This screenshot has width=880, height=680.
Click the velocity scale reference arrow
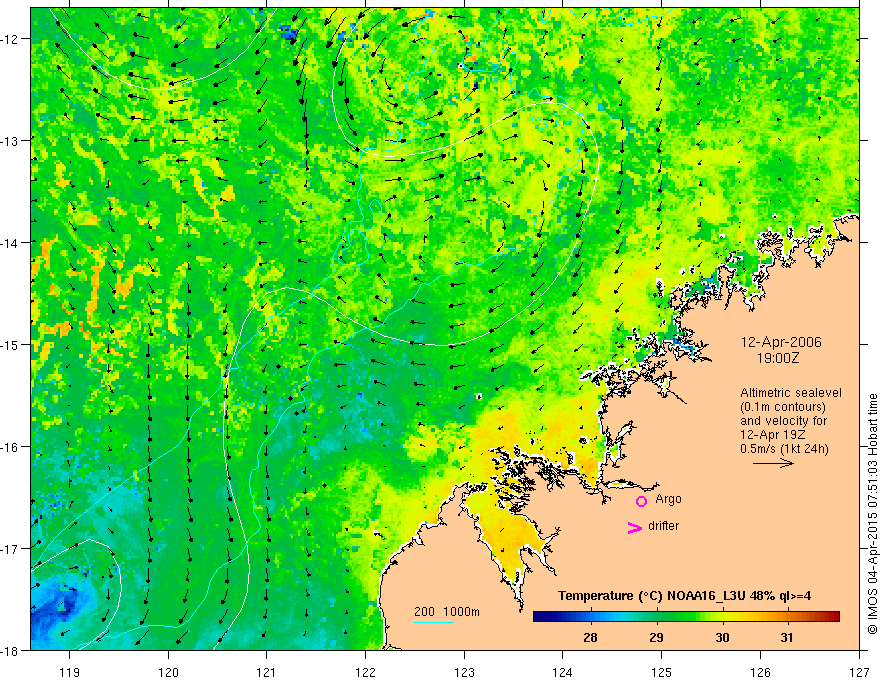coord(773,463)
